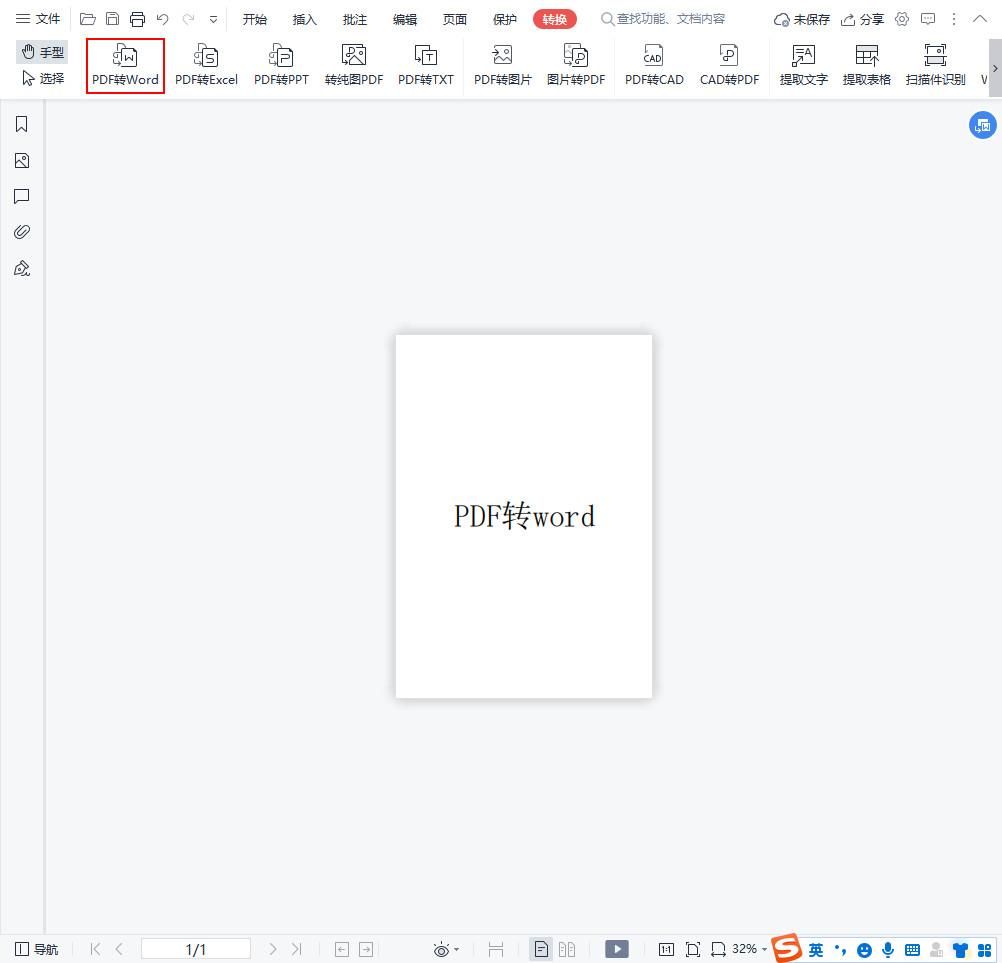Open the attachments panel in the sidebar
The height and width of the screenshot is (963, 1002).
(x=21, y=231)
